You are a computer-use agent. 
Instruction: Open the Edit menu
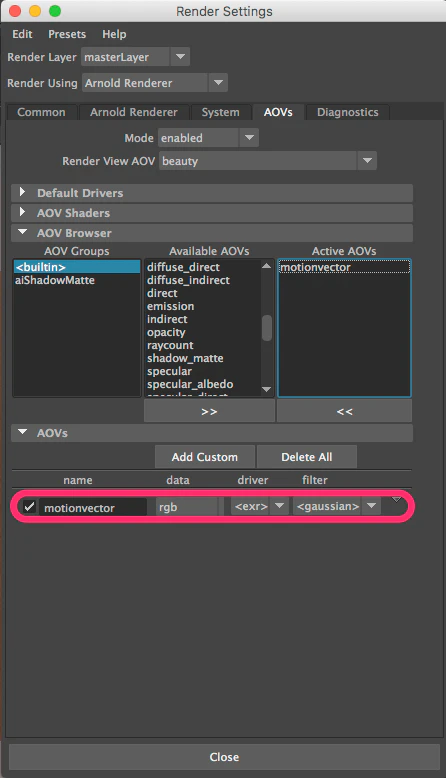22,34
